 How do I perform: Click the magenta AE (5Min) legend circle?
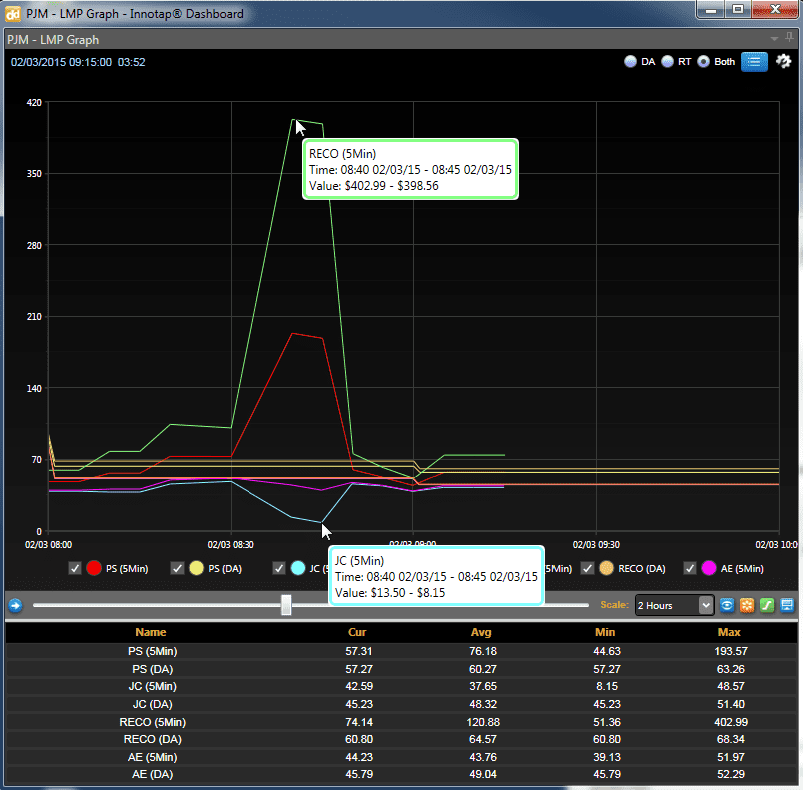pyautogui.click(x=709, y=569)
